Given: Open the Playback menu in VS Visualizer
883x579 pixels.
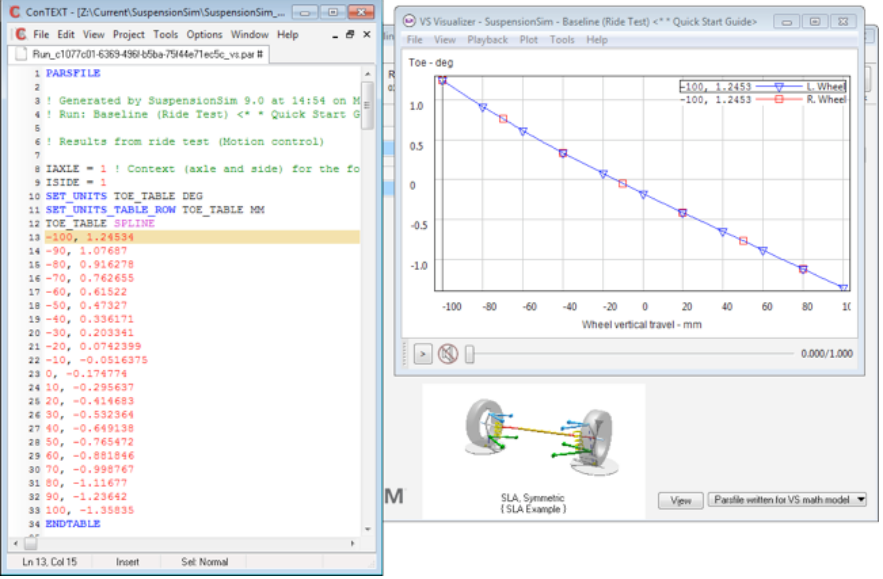Looking at the screenshot, I should coord(488,40).
